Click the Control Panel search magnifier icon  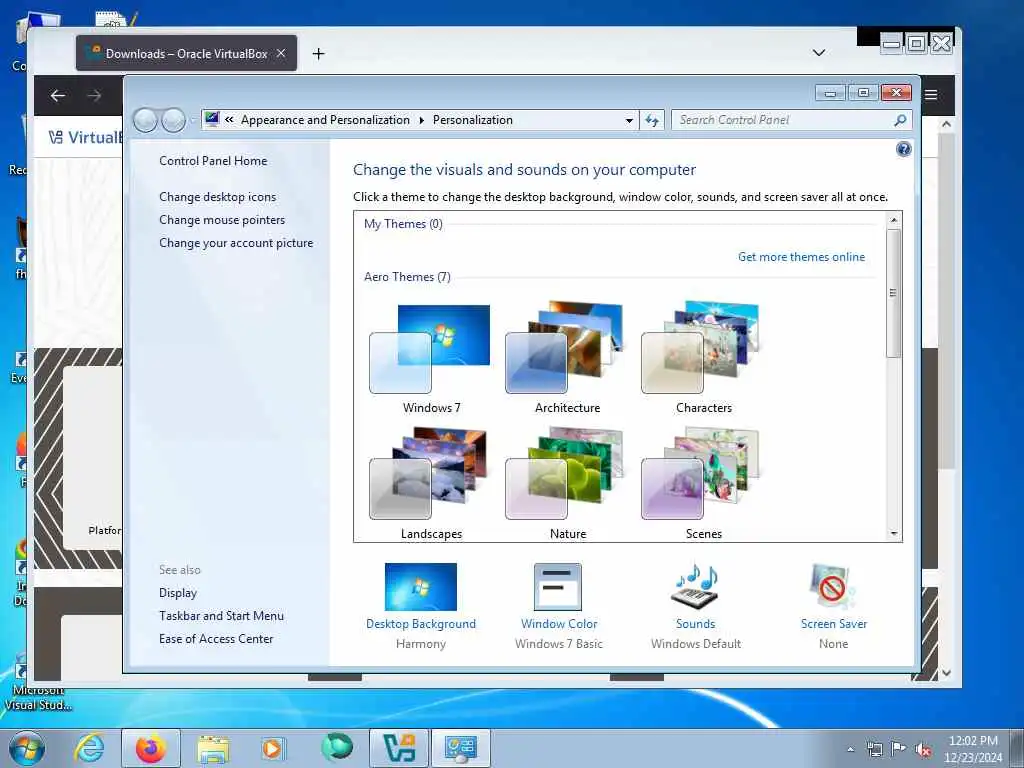[900, 120]
